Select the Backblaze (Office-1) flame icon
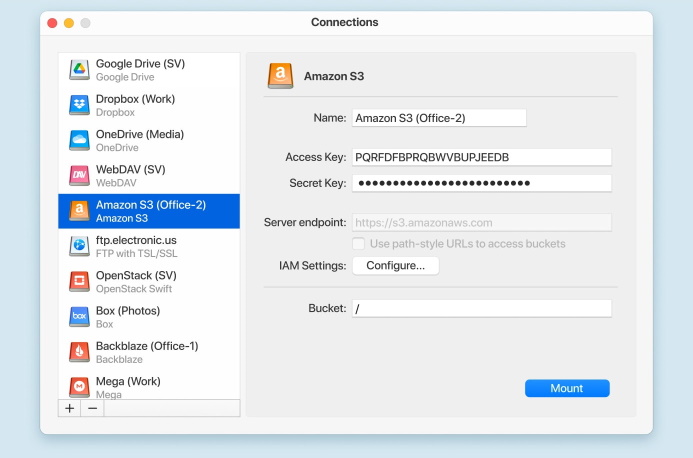The width and height of the screenshot is (693, 458). 80,352
